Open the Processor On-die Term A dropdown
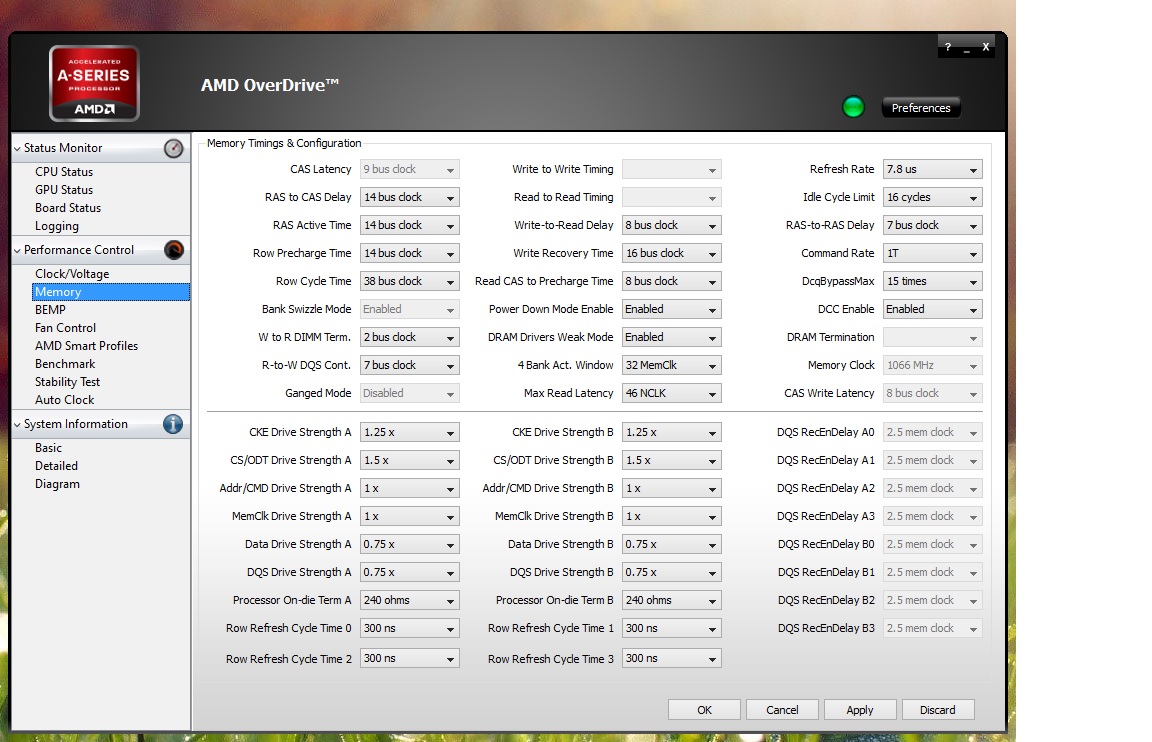Image resolution: width=1152 pixels, height=742 pixels. coord(409,600)
